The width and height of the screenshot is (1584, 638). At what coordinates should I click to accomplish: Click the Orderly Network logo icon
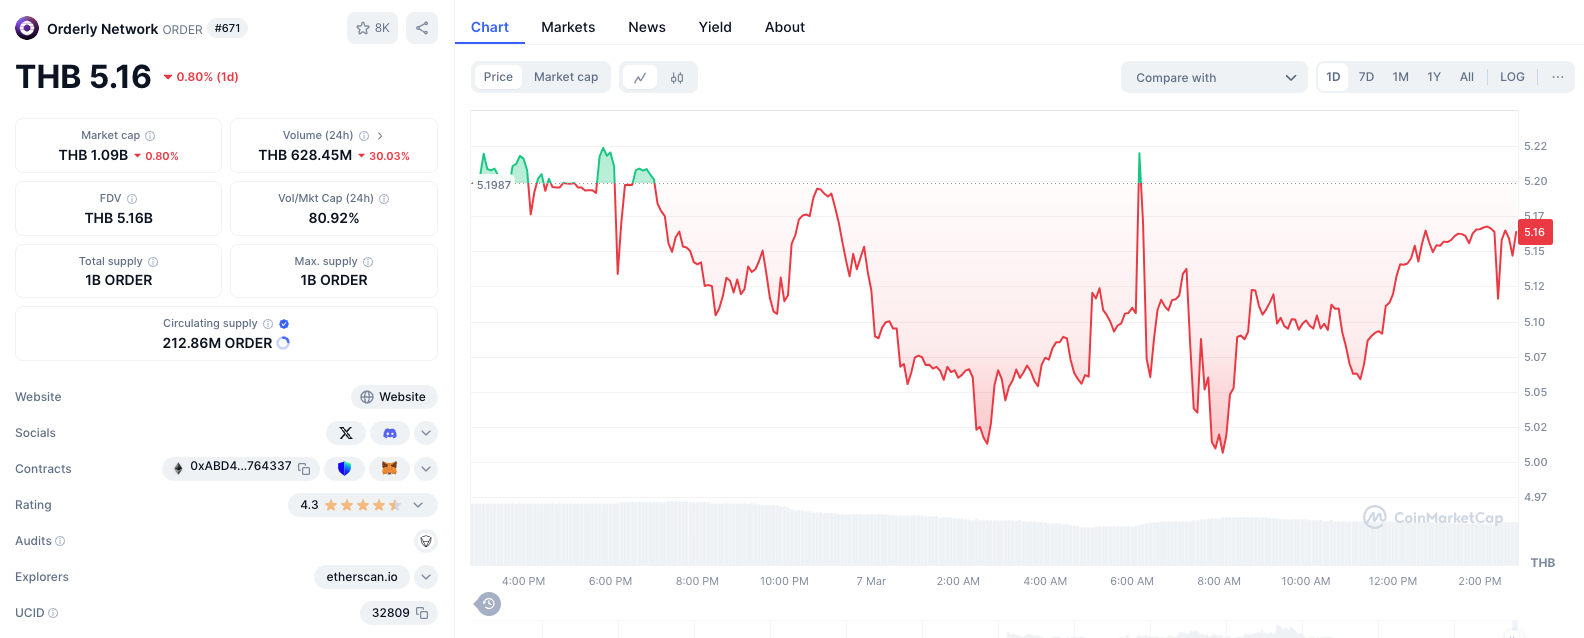27,28
